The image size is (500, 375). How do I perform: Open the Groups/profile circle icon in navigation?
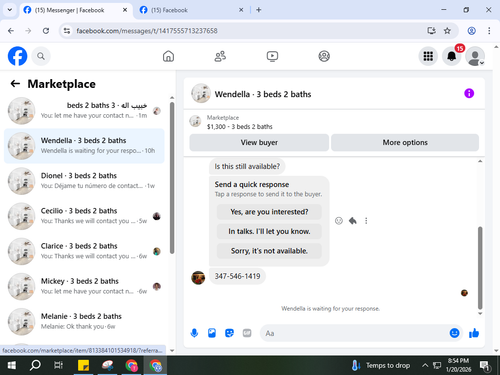324,56
